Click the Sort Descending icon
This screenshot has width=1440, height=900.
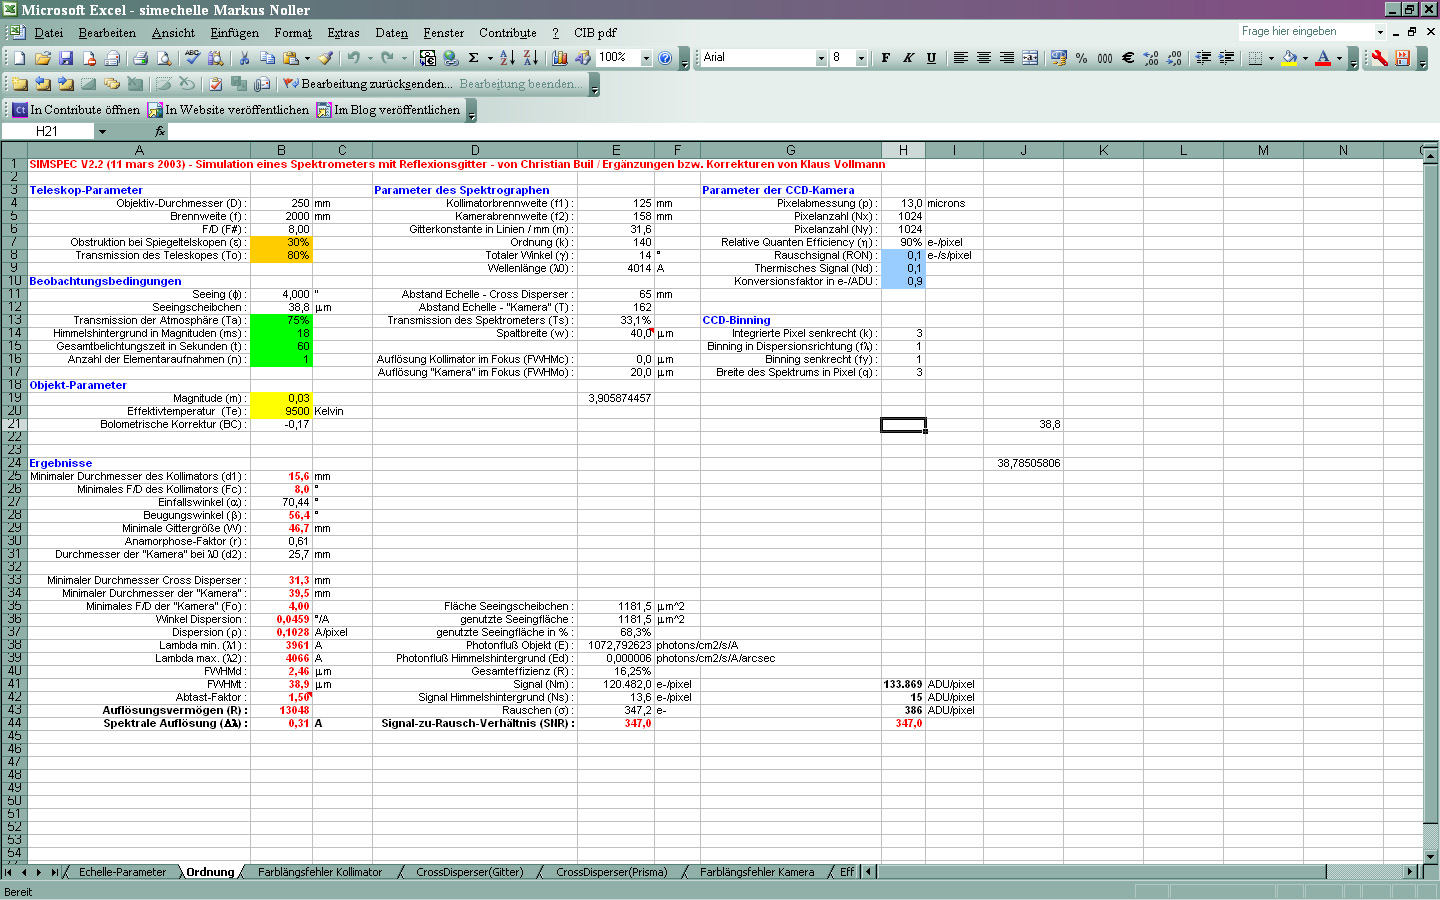pyautogui.click(x=530, y=58)
